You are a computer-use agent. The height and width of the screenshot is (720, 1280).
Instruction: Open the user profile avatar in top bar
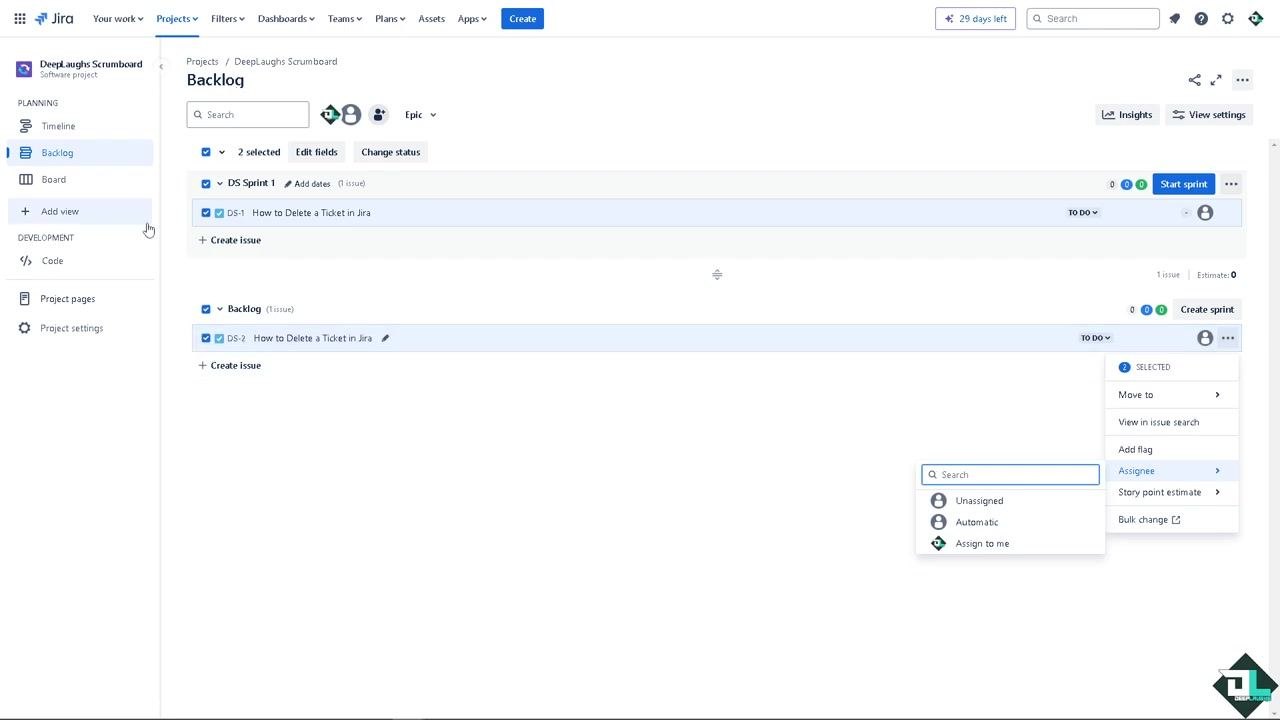(1256, 18)
